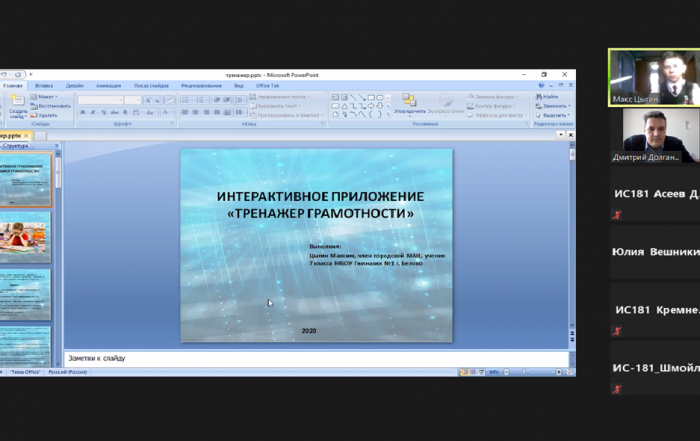Expand the font name combo box
The height and width of the screenshot is (441, 700).
100,100
